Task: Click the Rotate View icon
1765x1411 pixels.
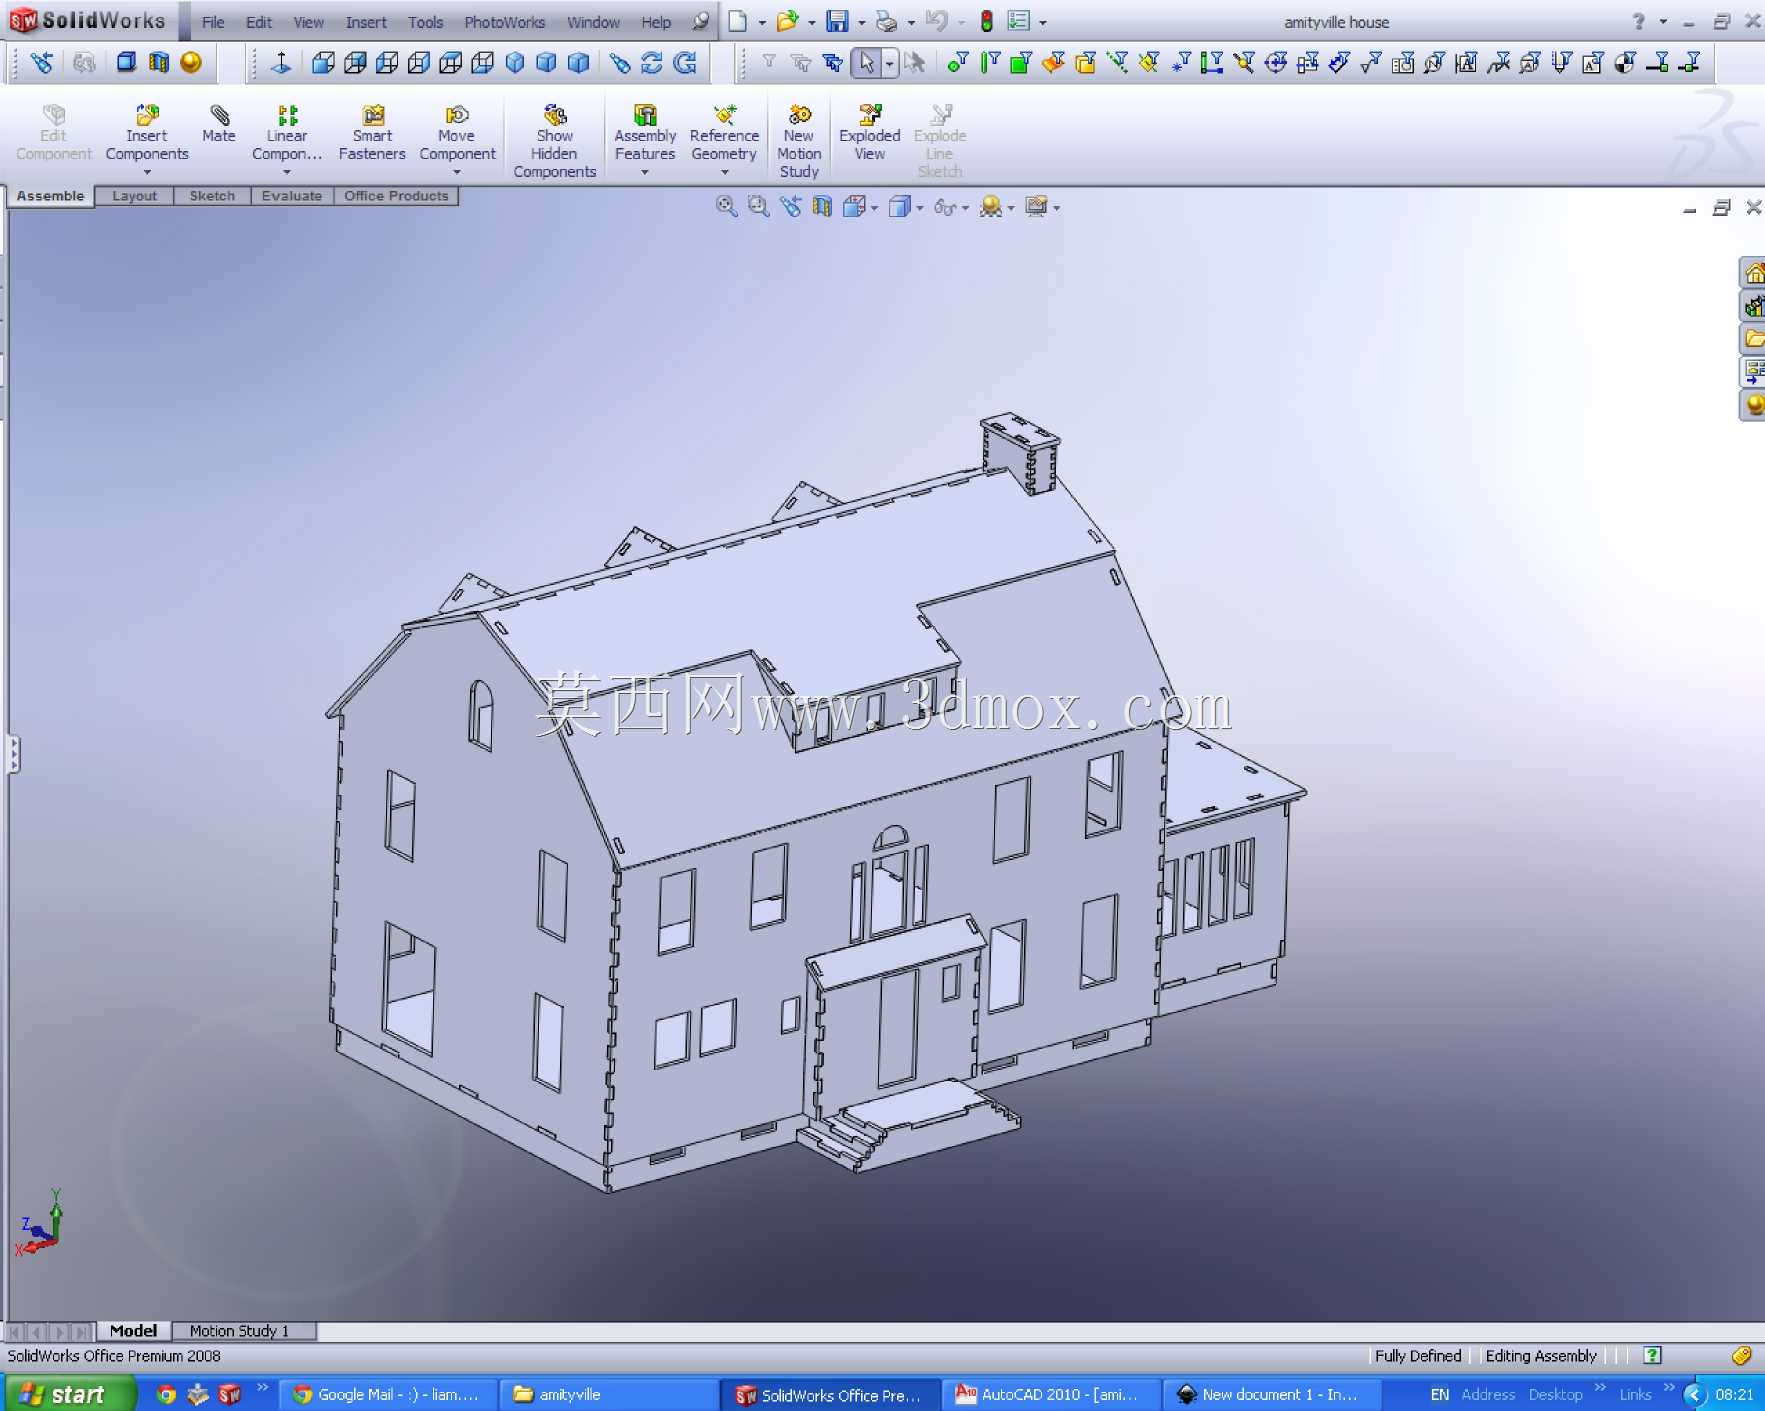Action: [x=652, y=63]
